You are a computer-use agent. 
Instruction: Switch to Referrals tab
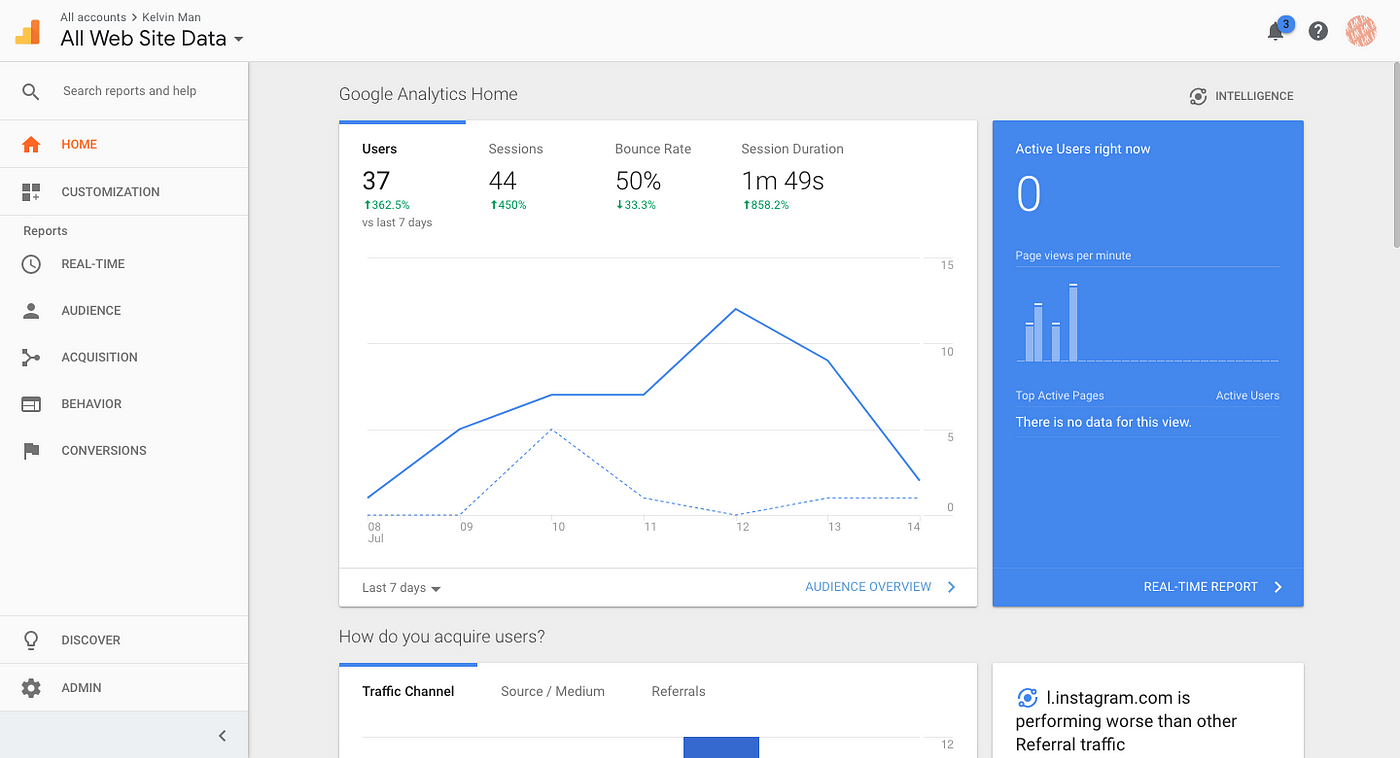coord(678,691)
